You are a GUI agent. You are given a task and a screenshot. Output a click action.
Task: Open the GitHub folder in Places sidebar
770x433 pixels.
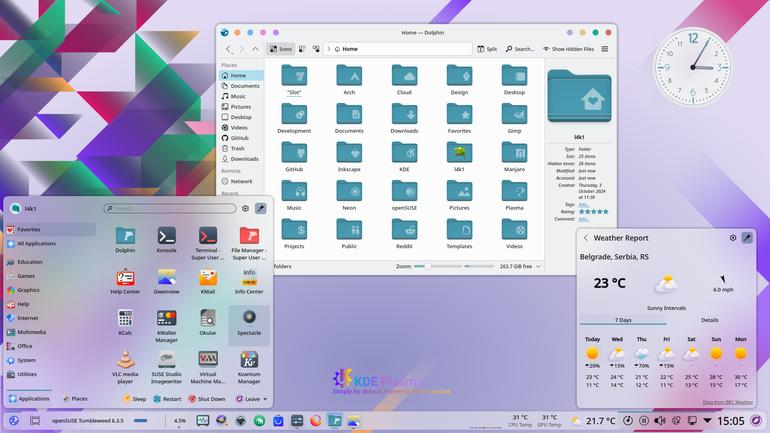pyautogui.click(x=239, y=138)
